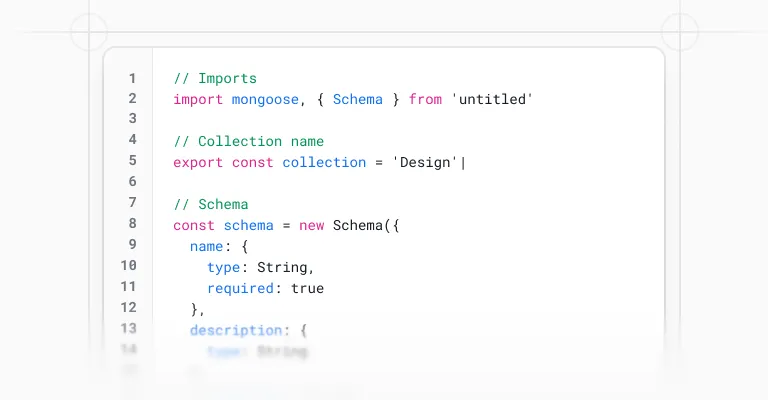Screen dimensions: 768x400
Task: Click the 'const' keyword on line 8
Action: tap(194, 225)
